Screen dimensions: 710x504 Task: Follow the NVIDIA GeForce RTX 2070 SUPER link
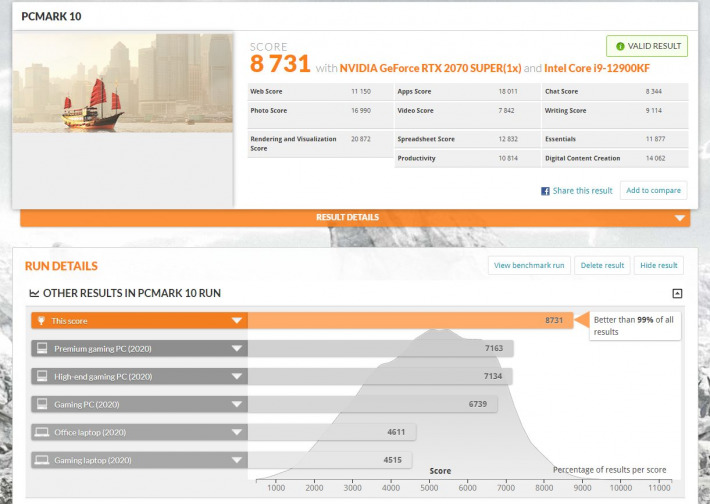point(429,68)
